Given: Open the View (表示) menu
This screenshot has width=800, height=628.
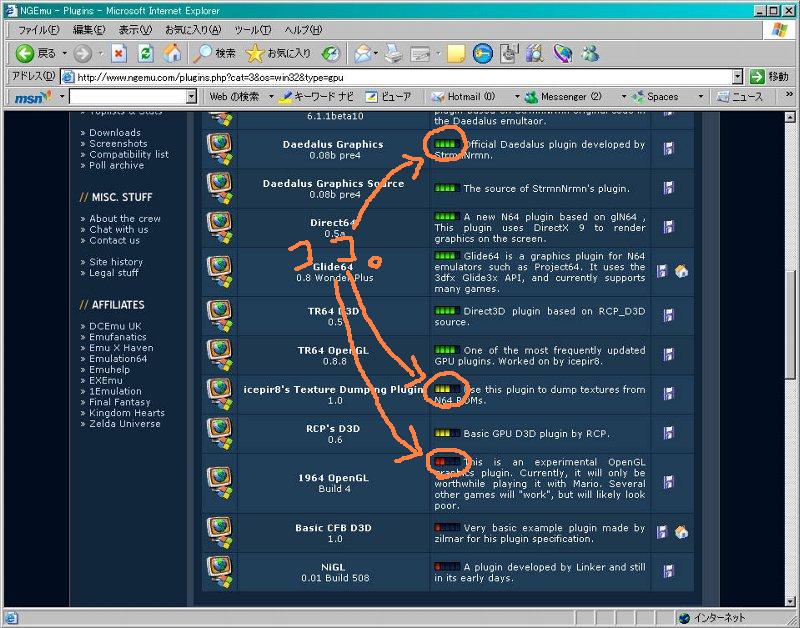Looking at the screenshot, I should (135, 30).
